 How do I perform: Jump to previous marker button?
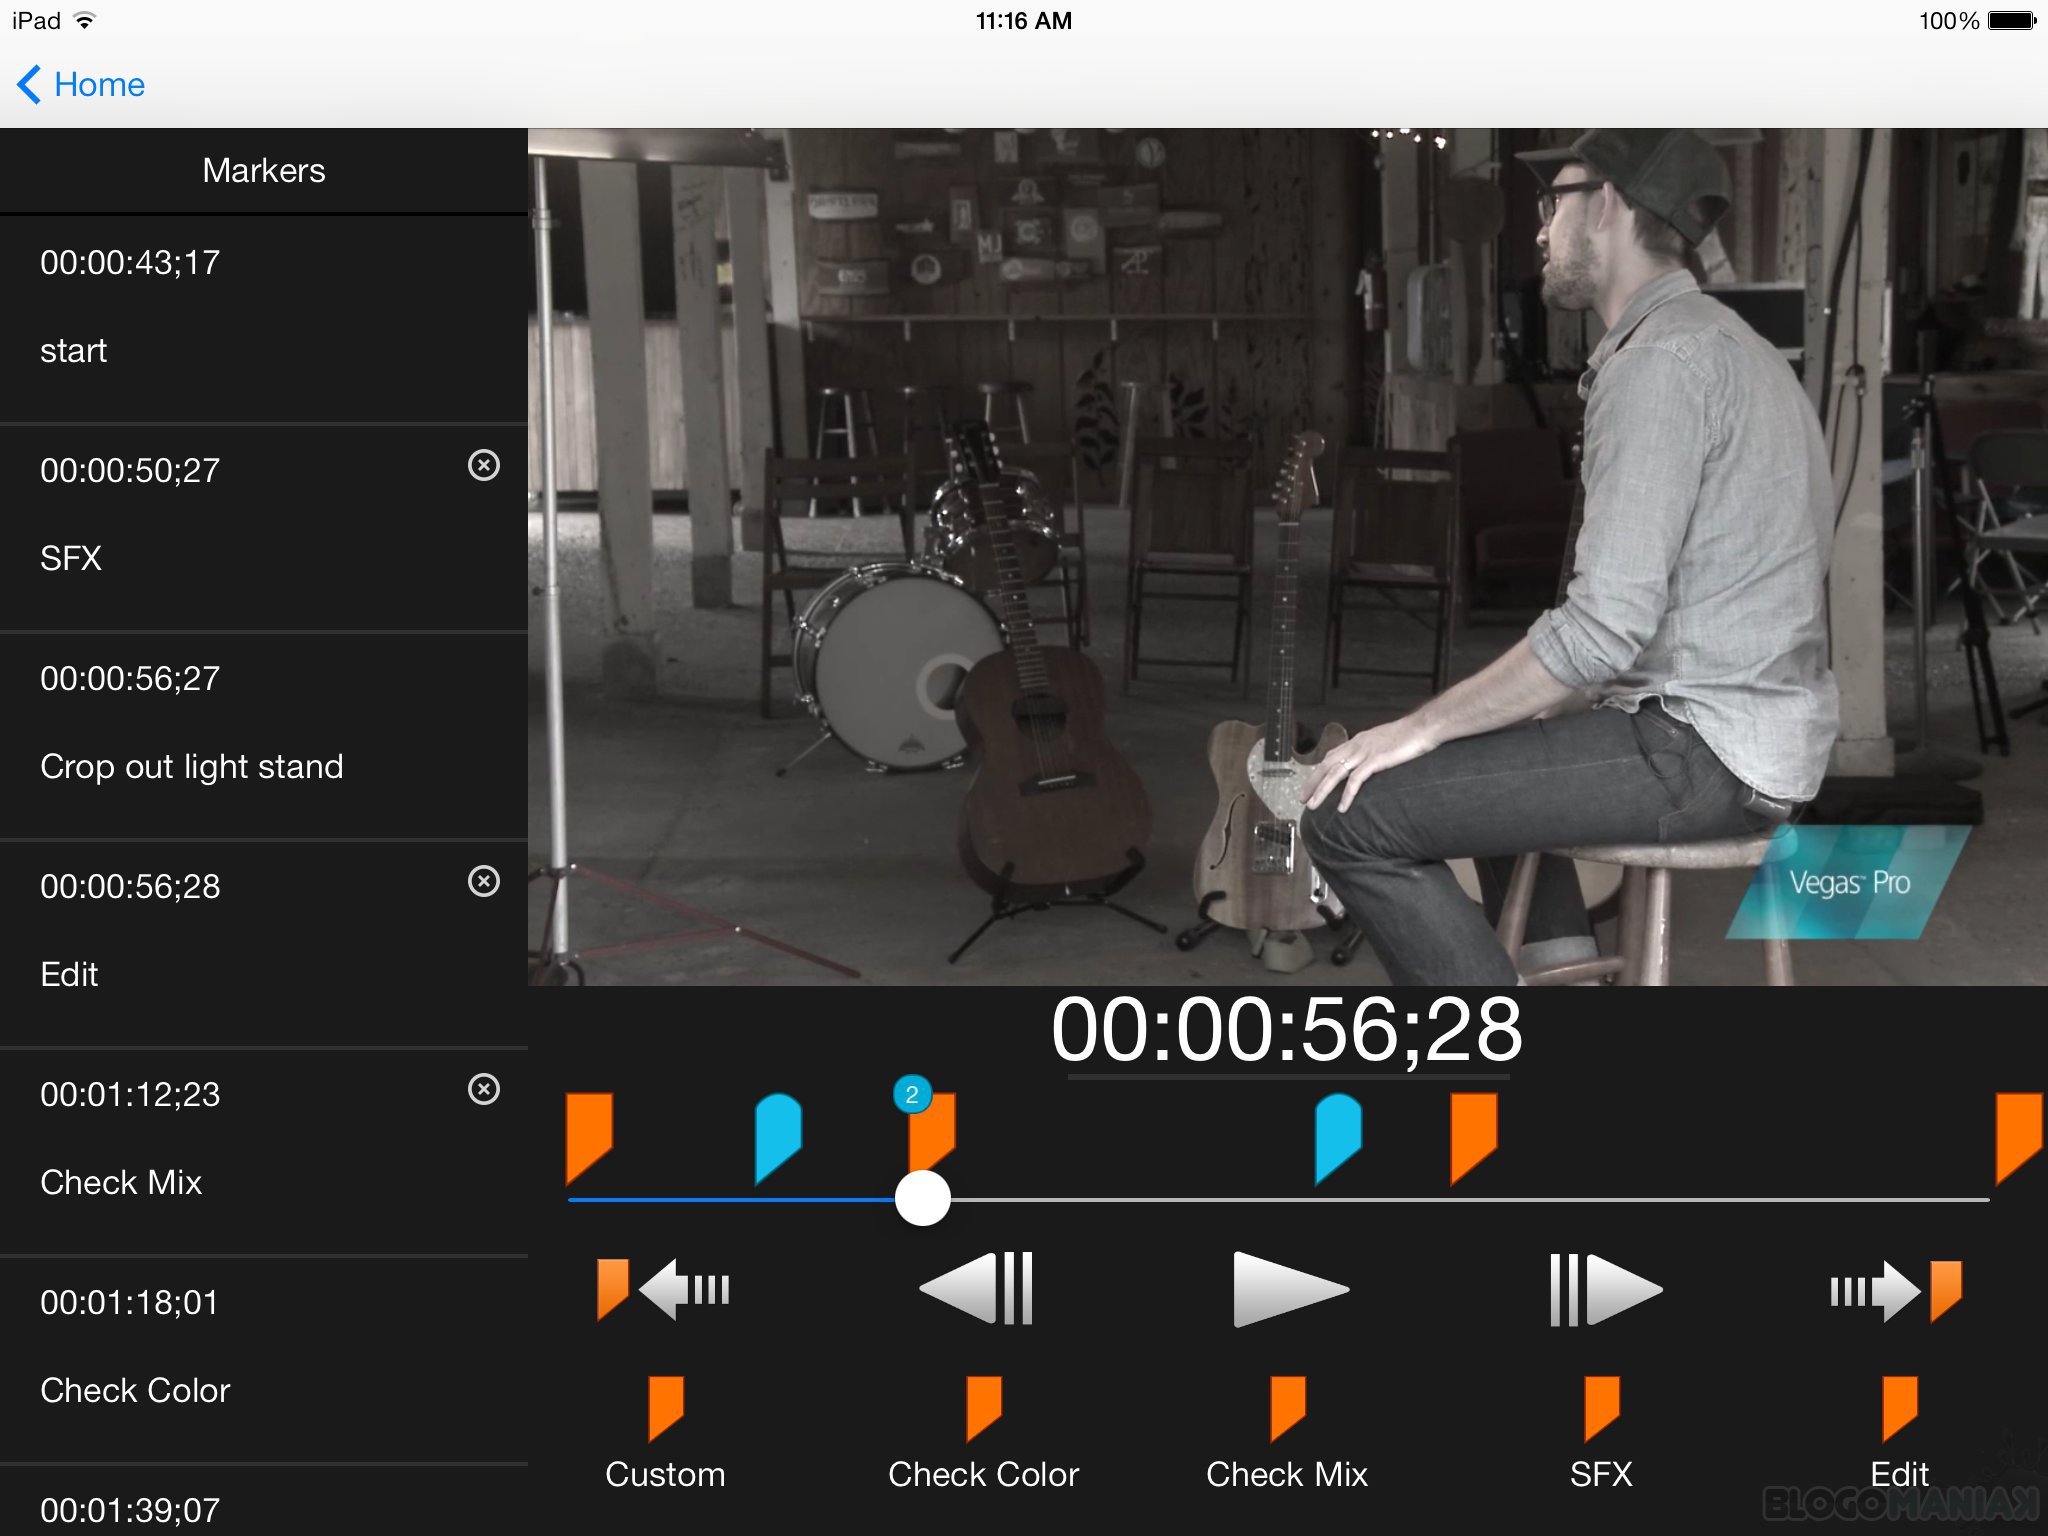pyautogui.click(x=664, y=1290)
